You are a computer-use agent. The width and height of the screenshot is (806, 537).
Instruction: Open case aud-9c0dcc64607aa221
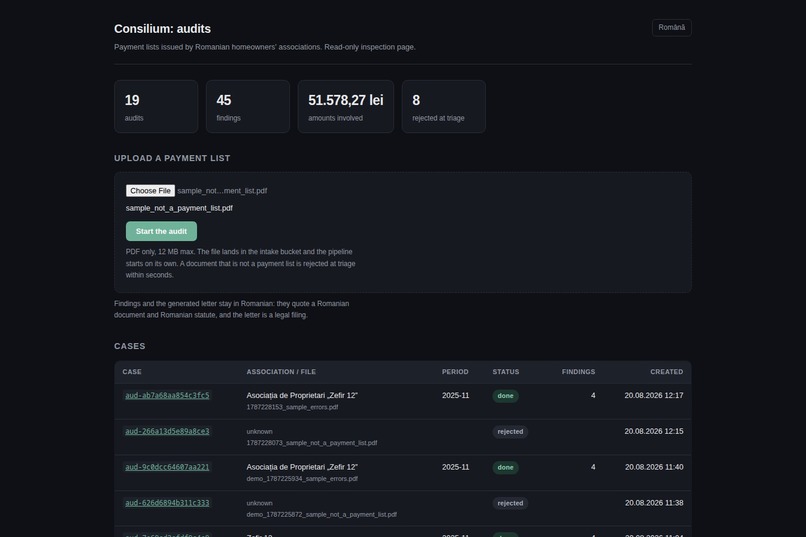[167, 467]
